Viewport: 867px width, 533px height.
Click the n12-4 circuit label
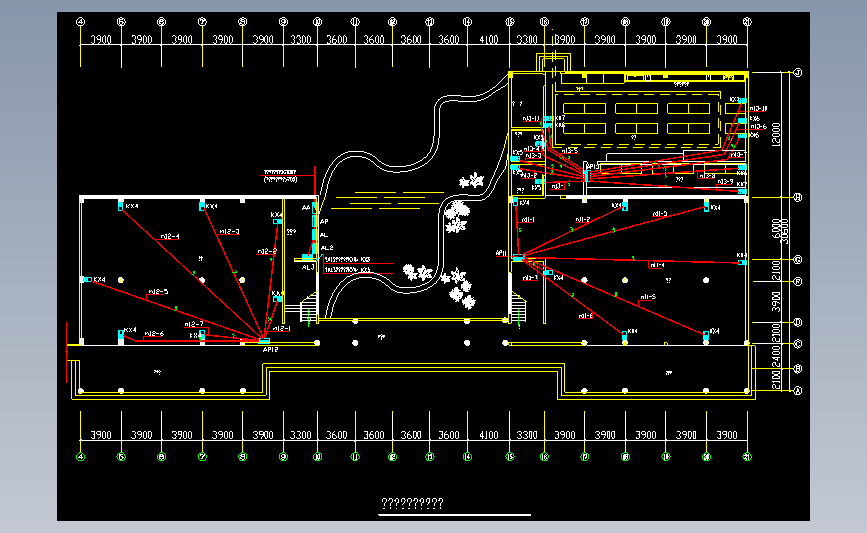click(x=170, y=237)
